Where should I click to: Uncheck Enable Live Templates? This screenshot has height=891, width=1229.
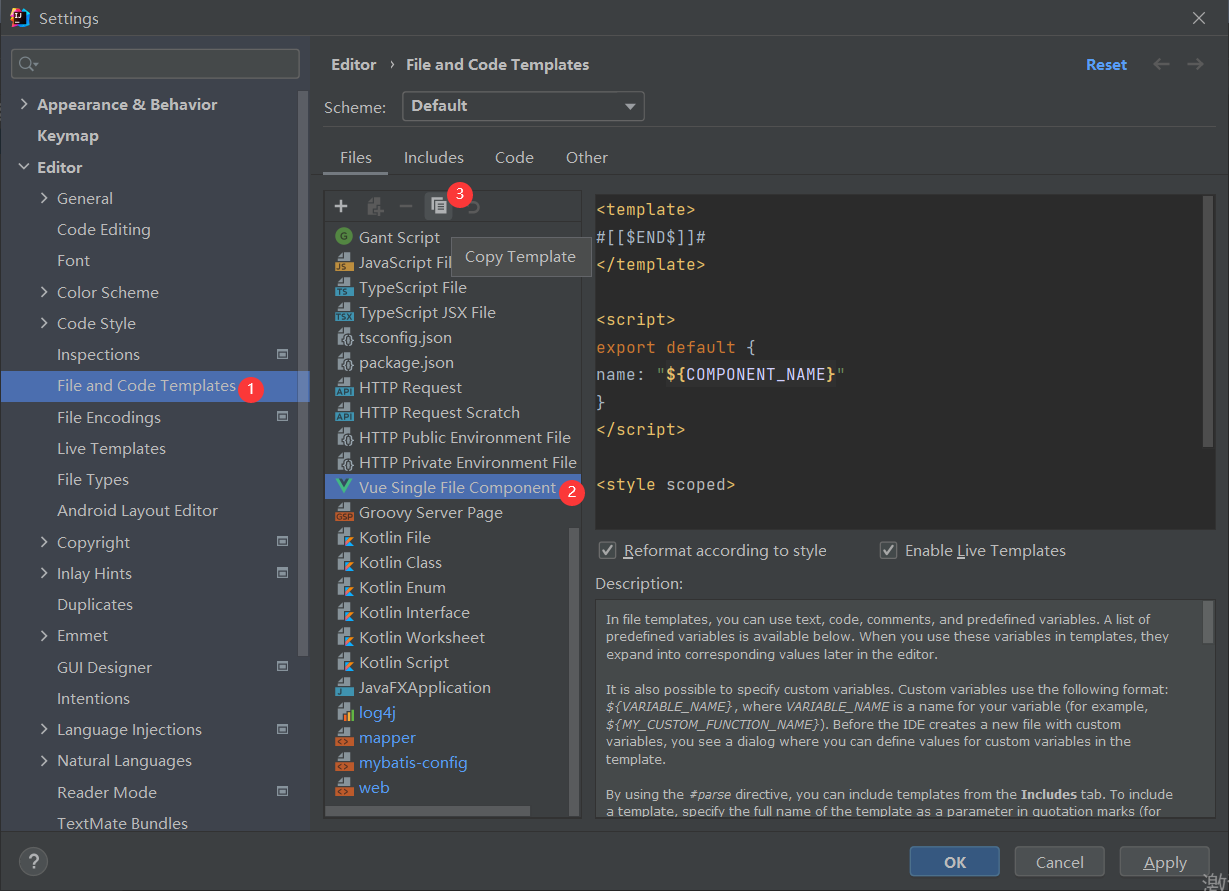tap(888, 551)
